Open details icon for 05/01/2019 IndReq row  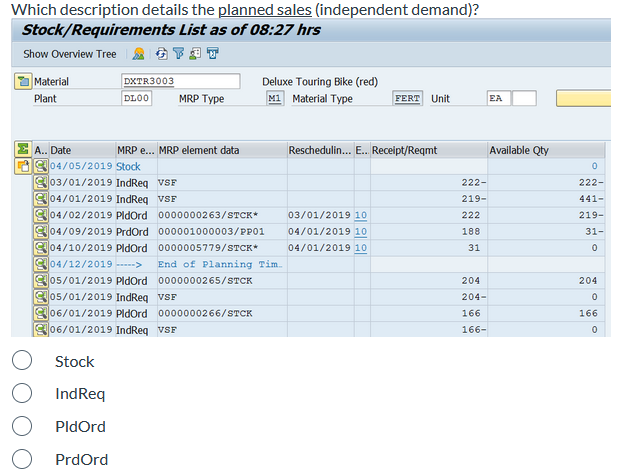40,297
